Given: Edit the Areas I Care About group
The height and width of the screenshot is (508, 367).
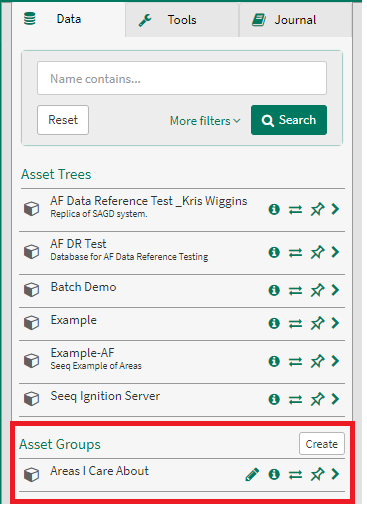Looking at the screenshot, I should [x=252, y=474].
